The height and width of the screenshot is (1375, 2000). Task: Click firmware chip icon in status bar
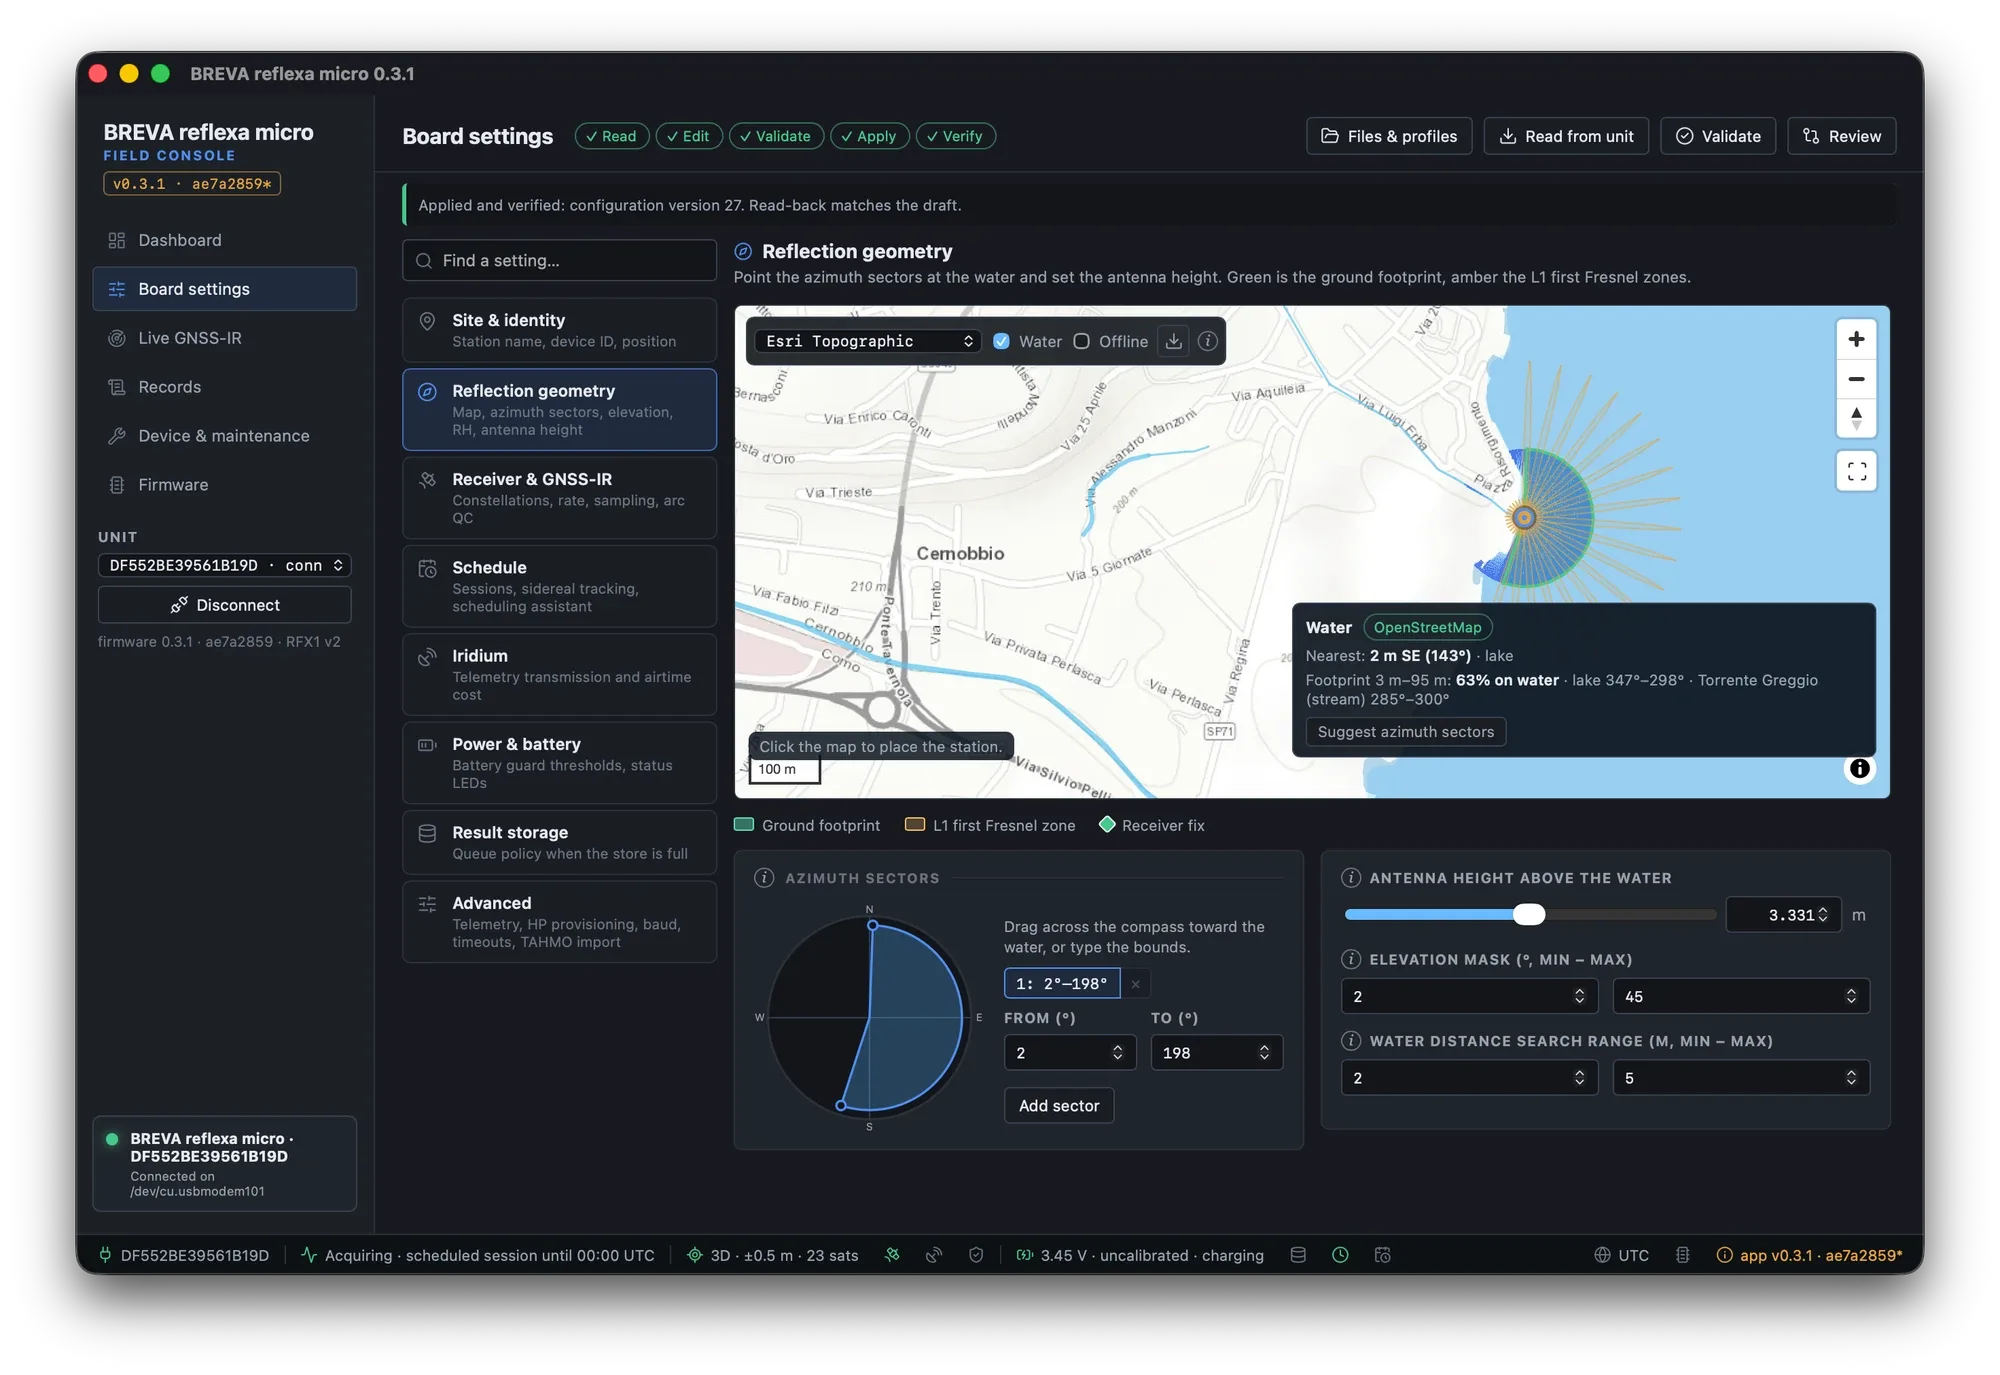1683,1255
